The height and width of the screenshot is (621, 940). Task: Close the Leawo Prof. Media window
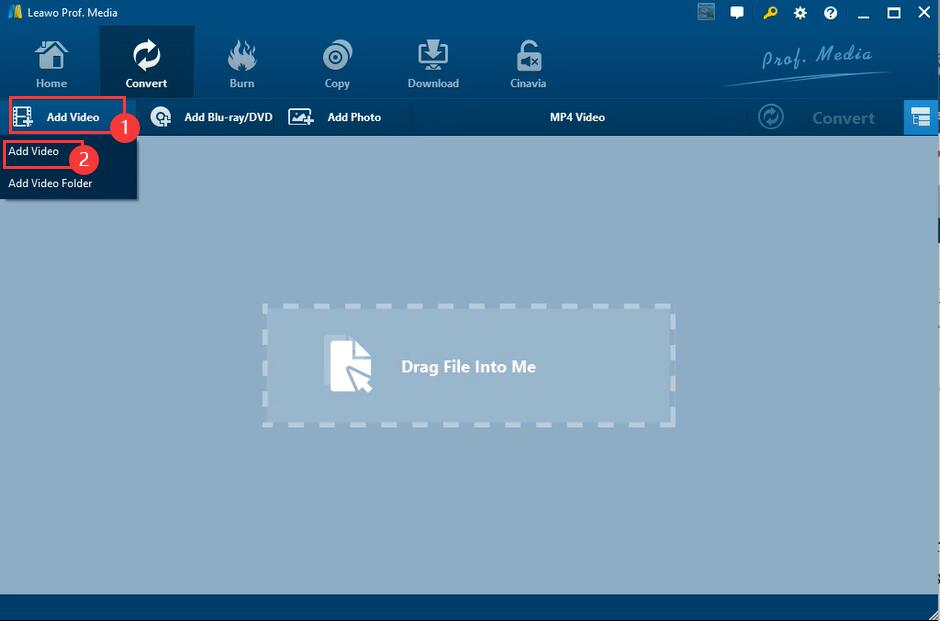coord(924,13)
